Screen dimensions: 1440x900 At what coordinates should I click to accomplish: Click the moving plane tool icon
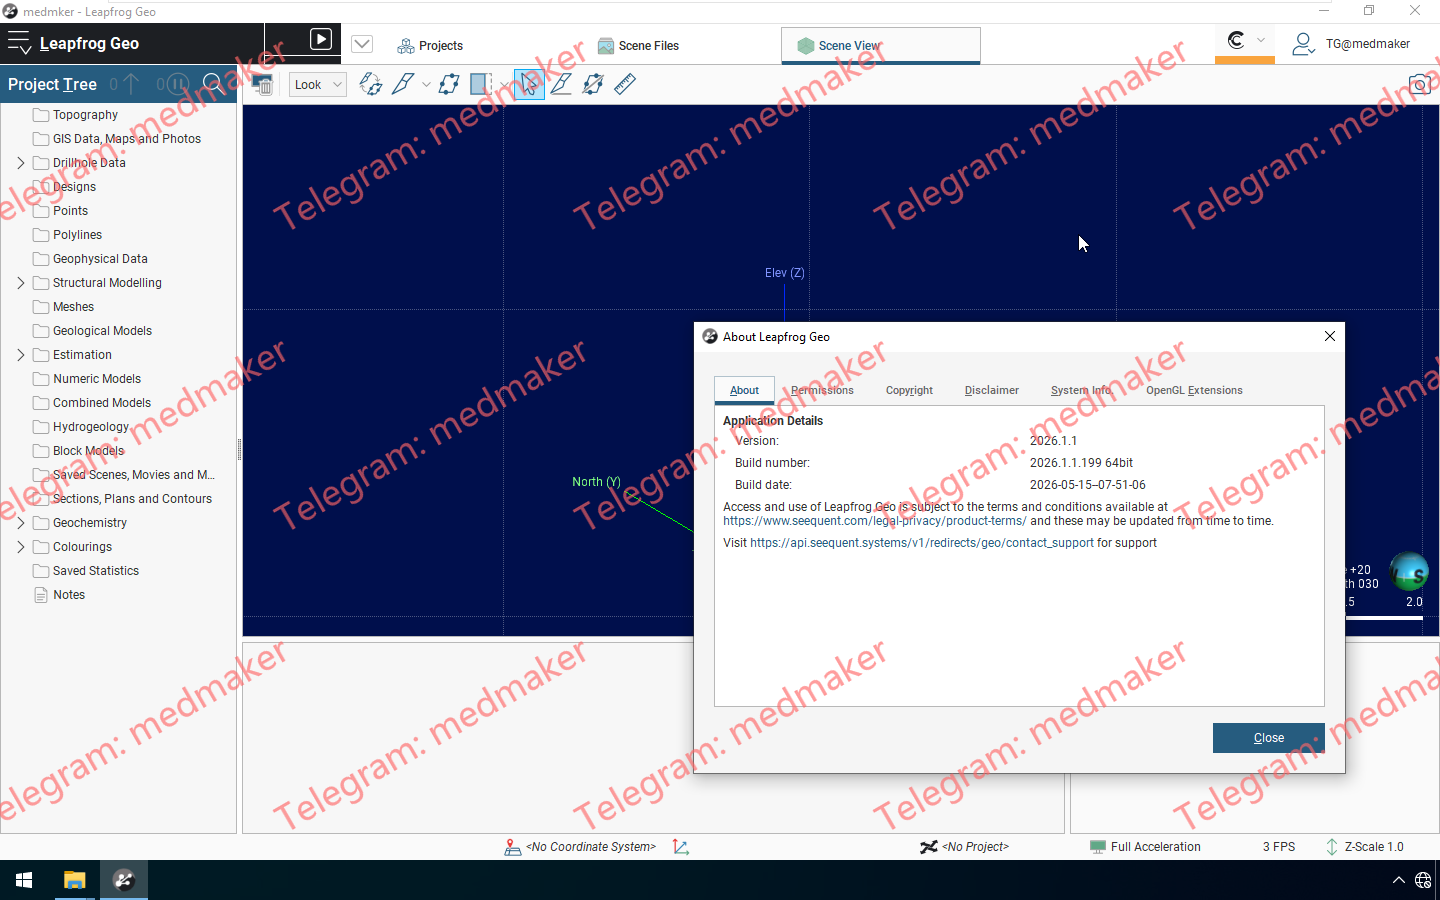click(449, 85)
